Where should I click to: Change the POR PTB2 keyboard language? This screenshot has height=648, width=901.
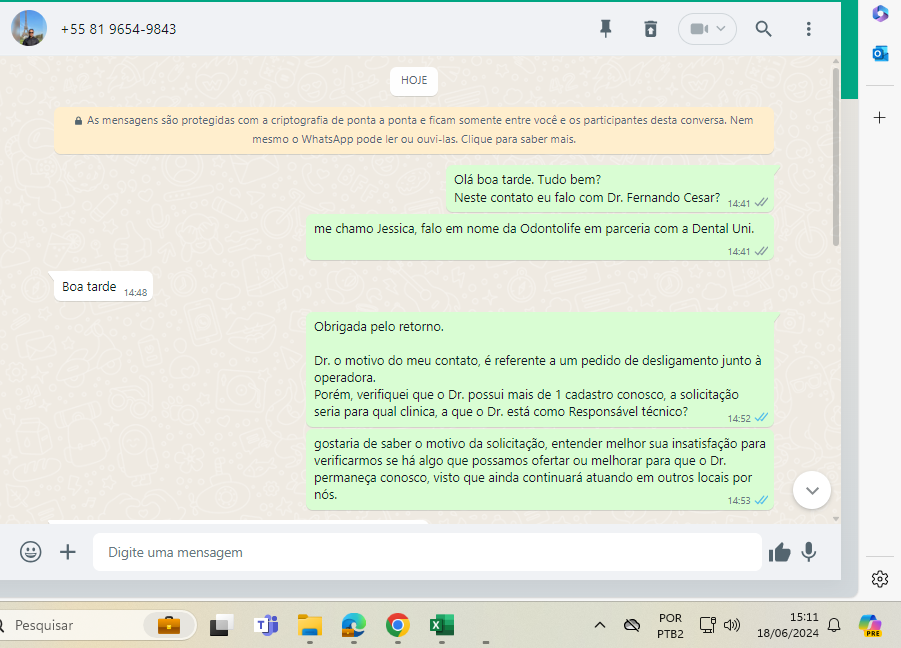point(671,626)
